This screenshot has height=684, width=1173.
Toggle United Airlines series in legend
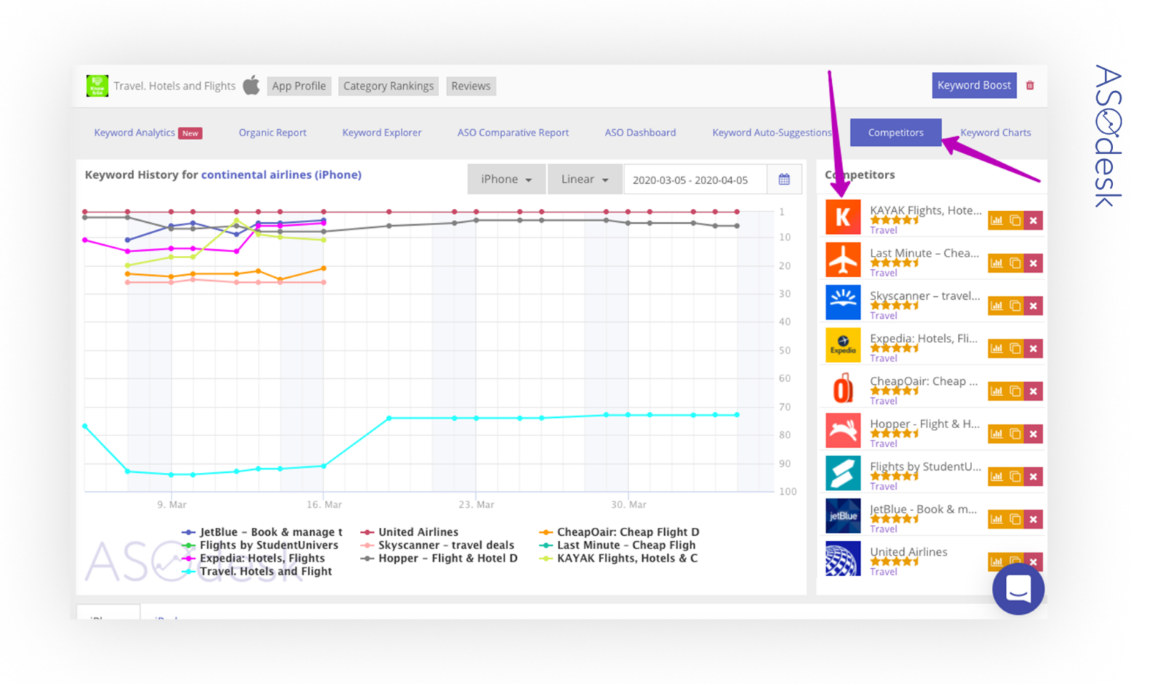tap(410, 532)
